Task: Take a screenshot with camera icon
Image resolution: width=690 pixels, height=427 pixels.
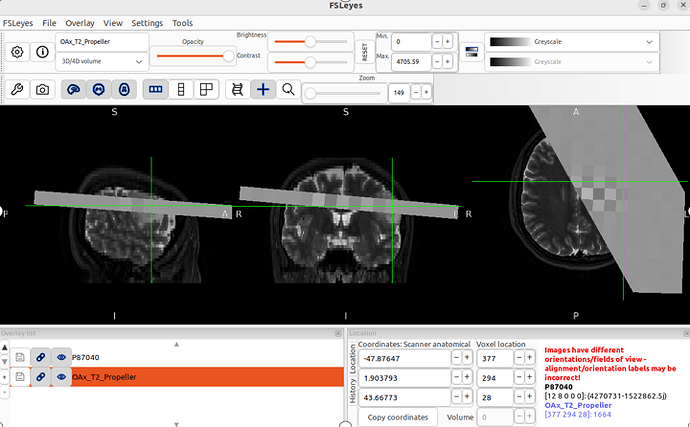Action: point(42,90)
